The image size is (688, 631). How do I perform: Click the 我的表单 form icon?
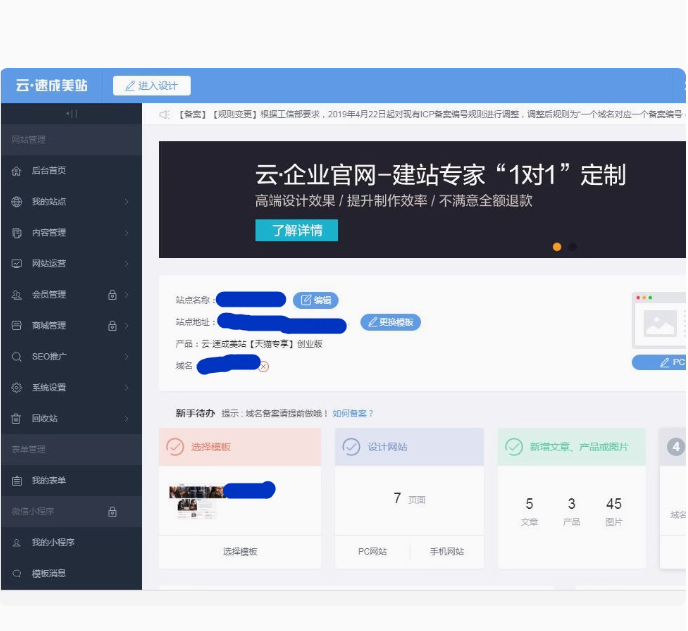17,481
